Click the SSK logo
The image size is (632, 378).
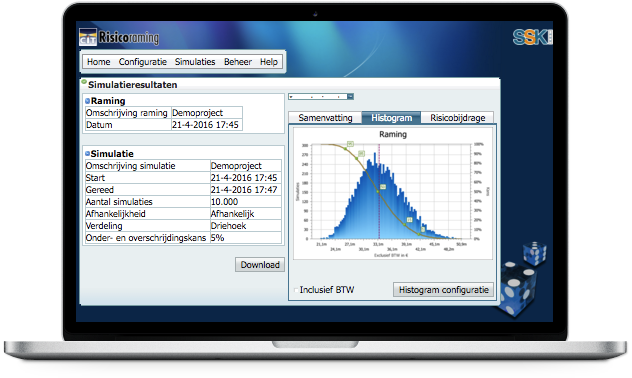[532, 37]
